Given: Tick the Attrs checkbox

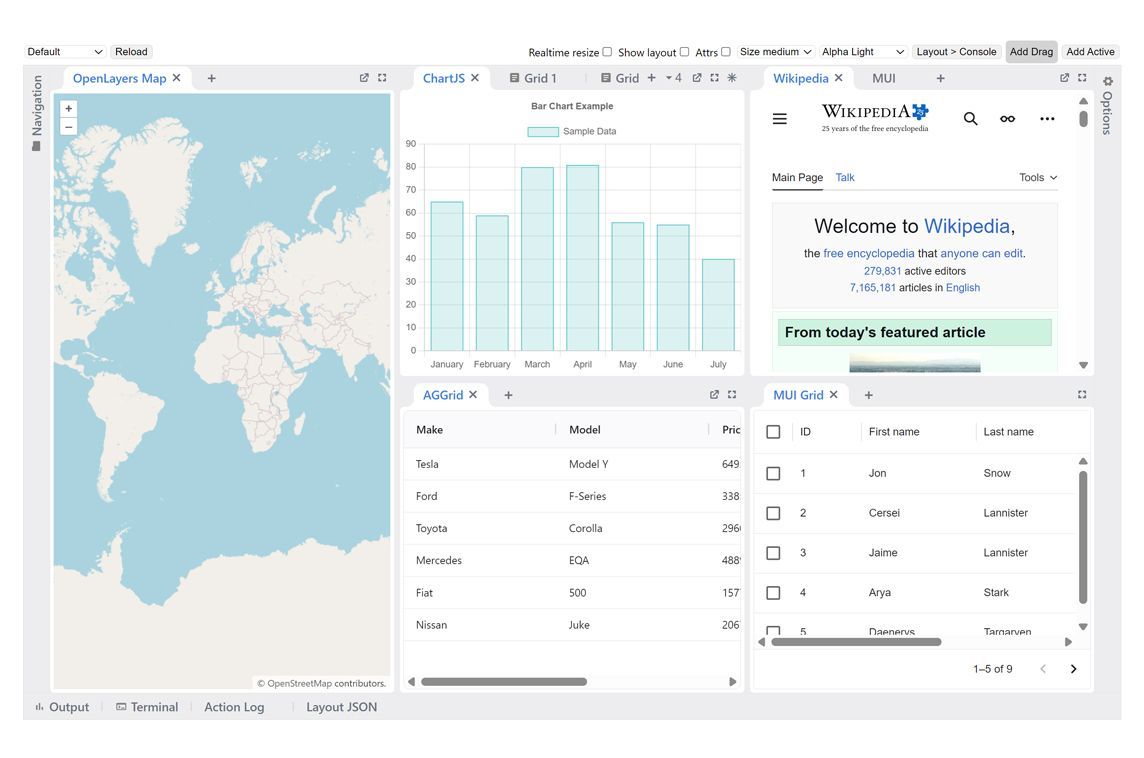Looking at the screenshot, I should 726,52.
